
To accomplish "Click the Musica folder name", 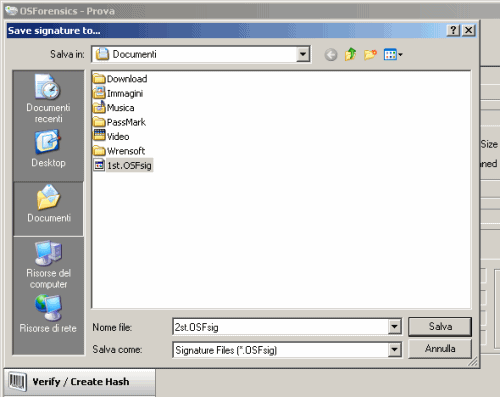I will (121, 108).
